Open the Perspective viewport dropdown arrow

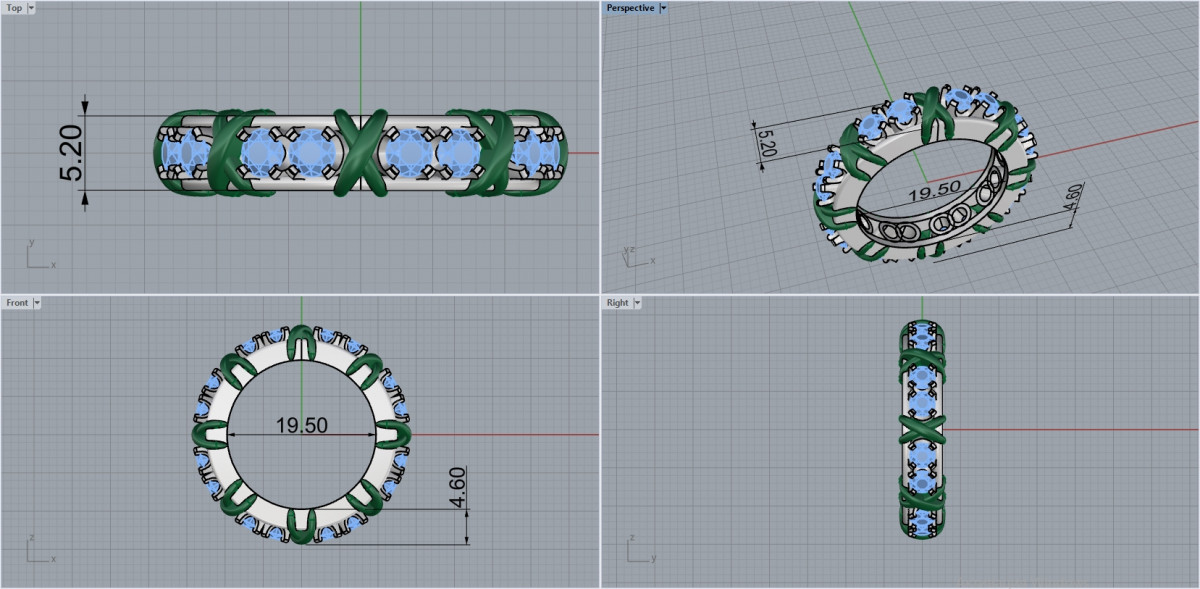point(663,8)
